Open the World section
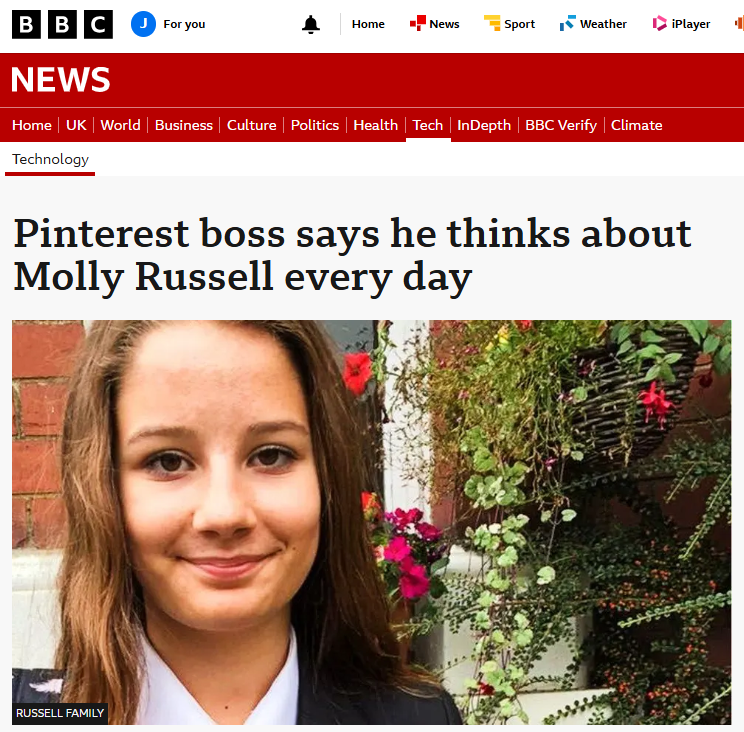 pyautogui.click(x=120, y=125)
